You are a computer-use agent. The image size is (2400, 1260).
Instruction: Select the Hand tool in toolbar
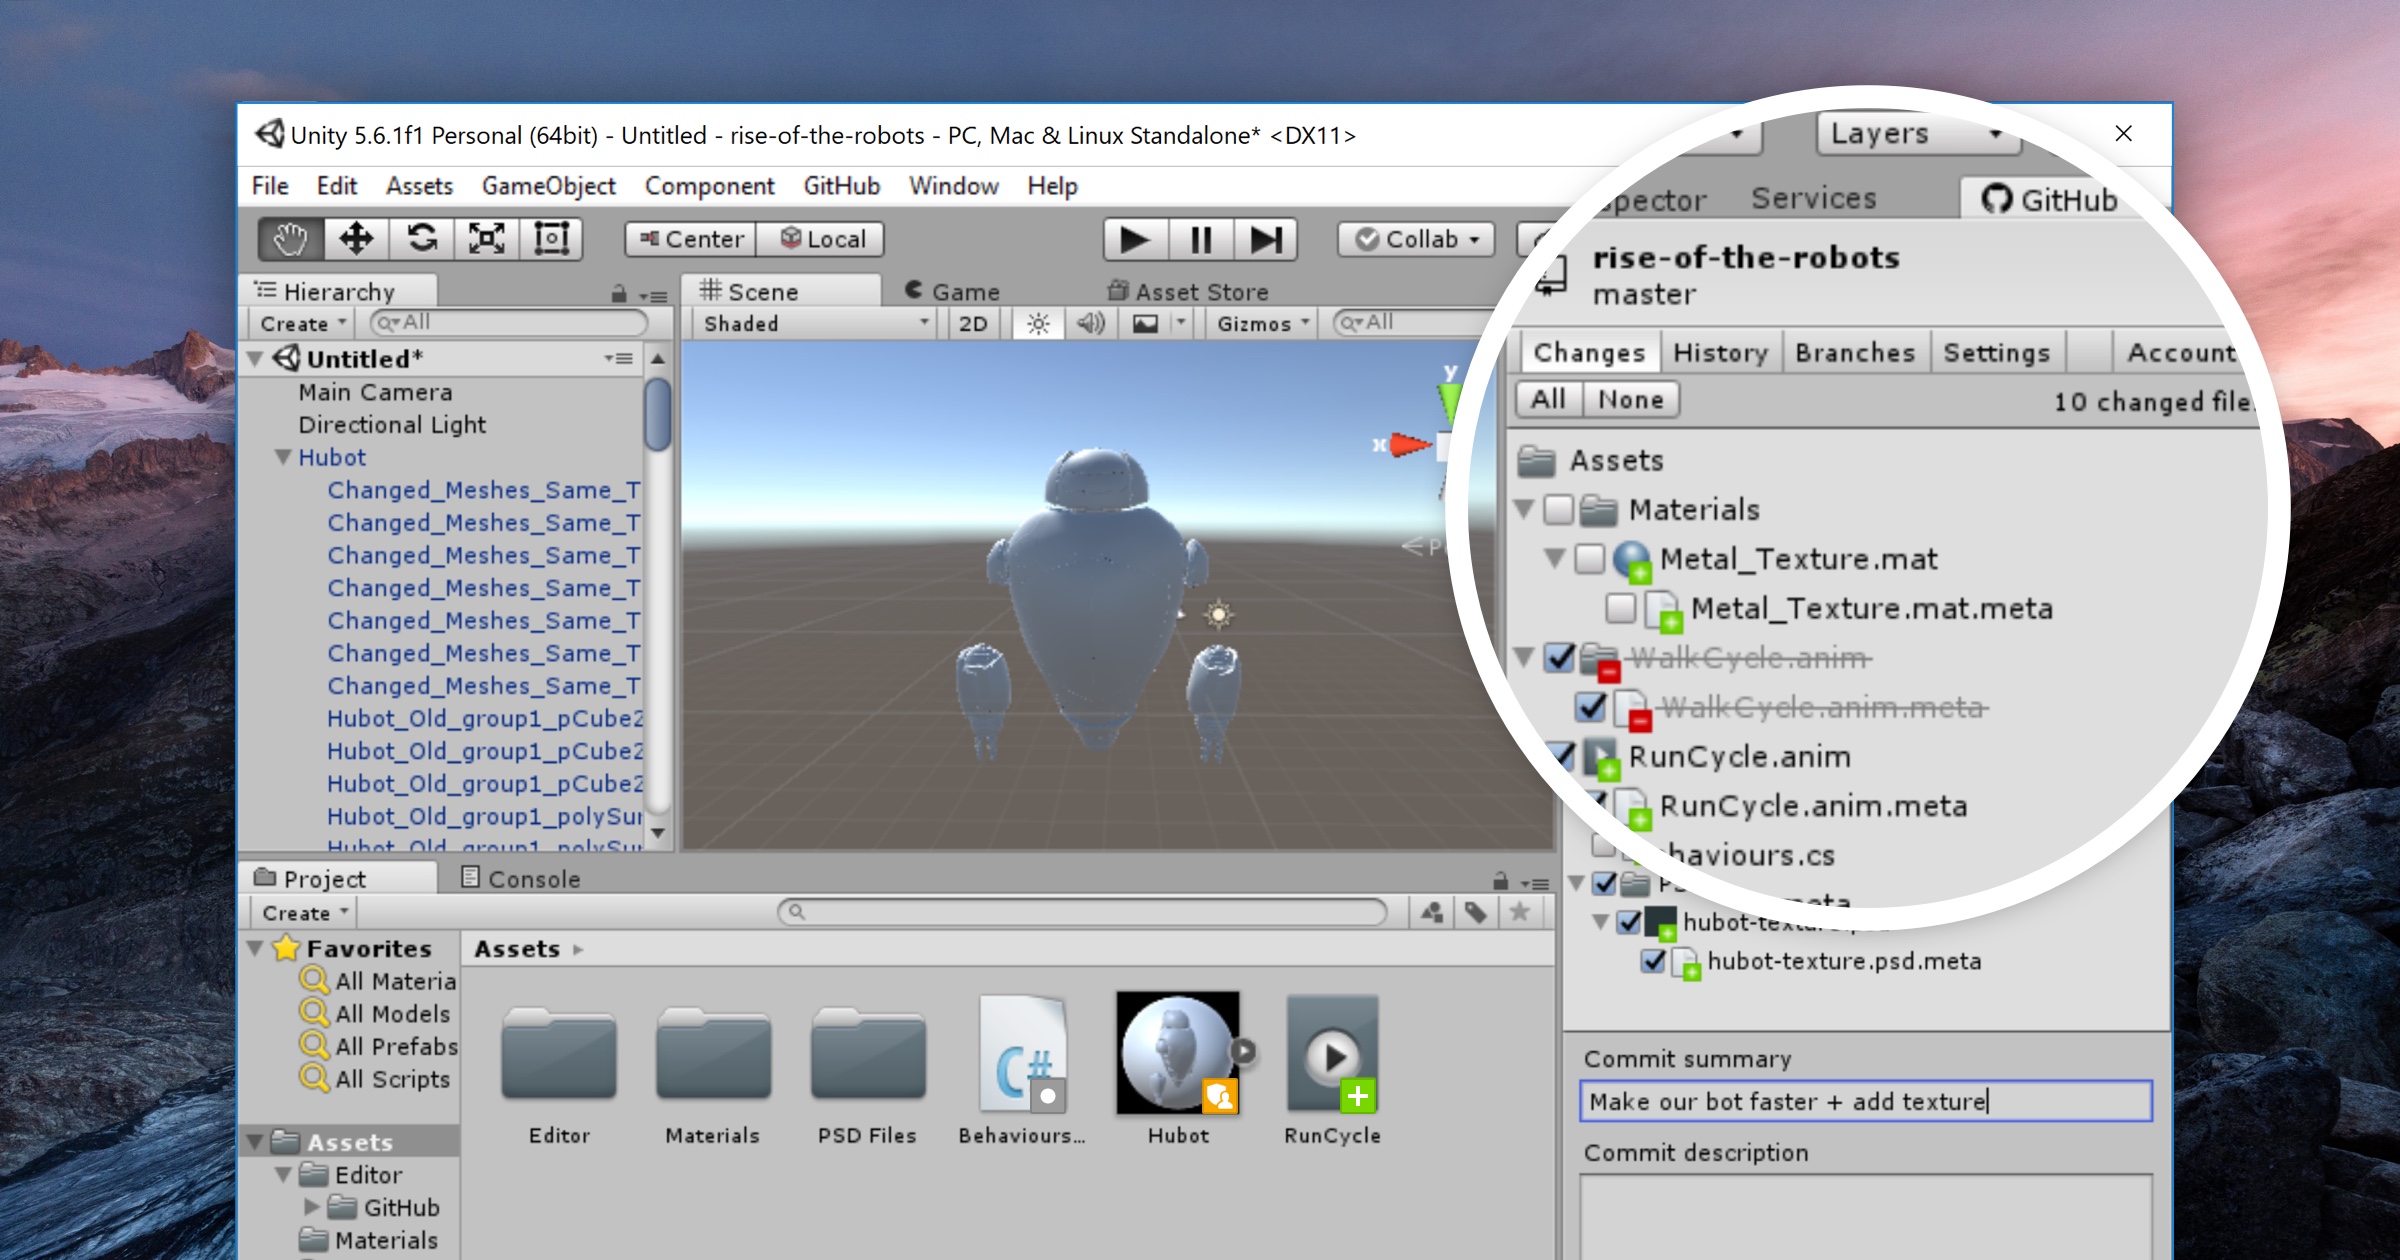coord(290,239)
